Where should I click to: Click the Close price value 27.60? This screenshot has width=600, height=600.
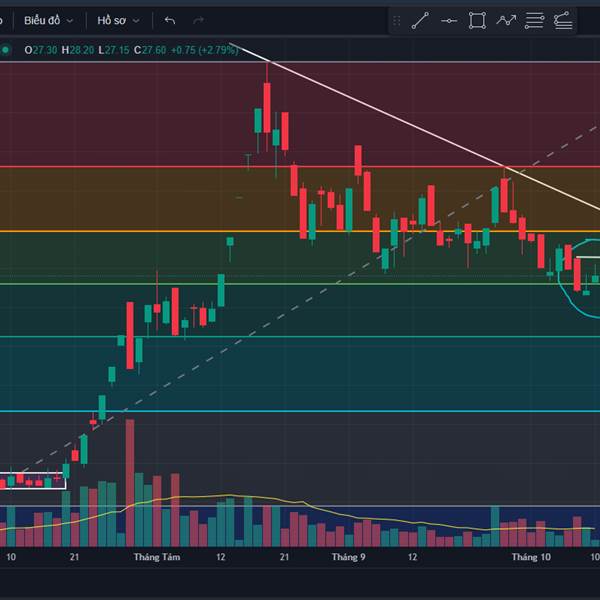(x=154, y=50)
